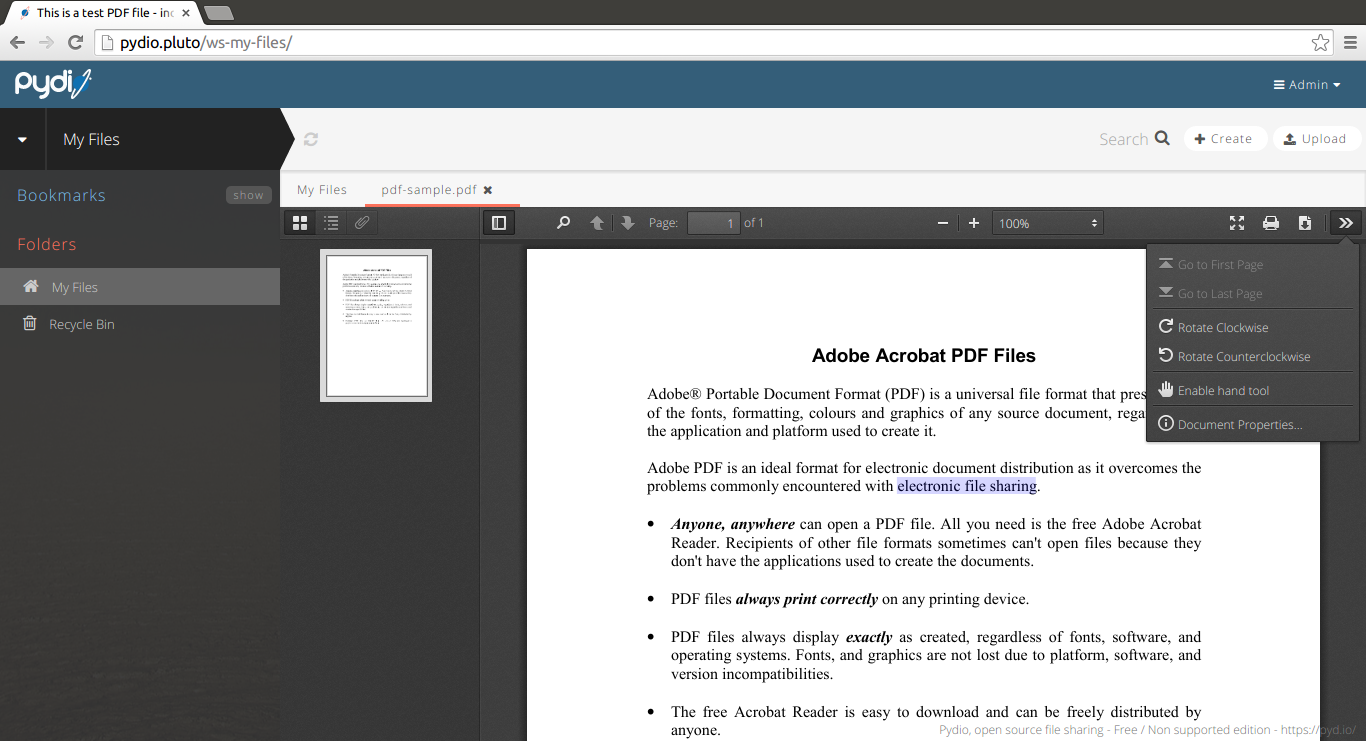Click the refresh icon beside My Files
The width and height of the screenshot is (1366, 741).
click(x=311, y=140)
